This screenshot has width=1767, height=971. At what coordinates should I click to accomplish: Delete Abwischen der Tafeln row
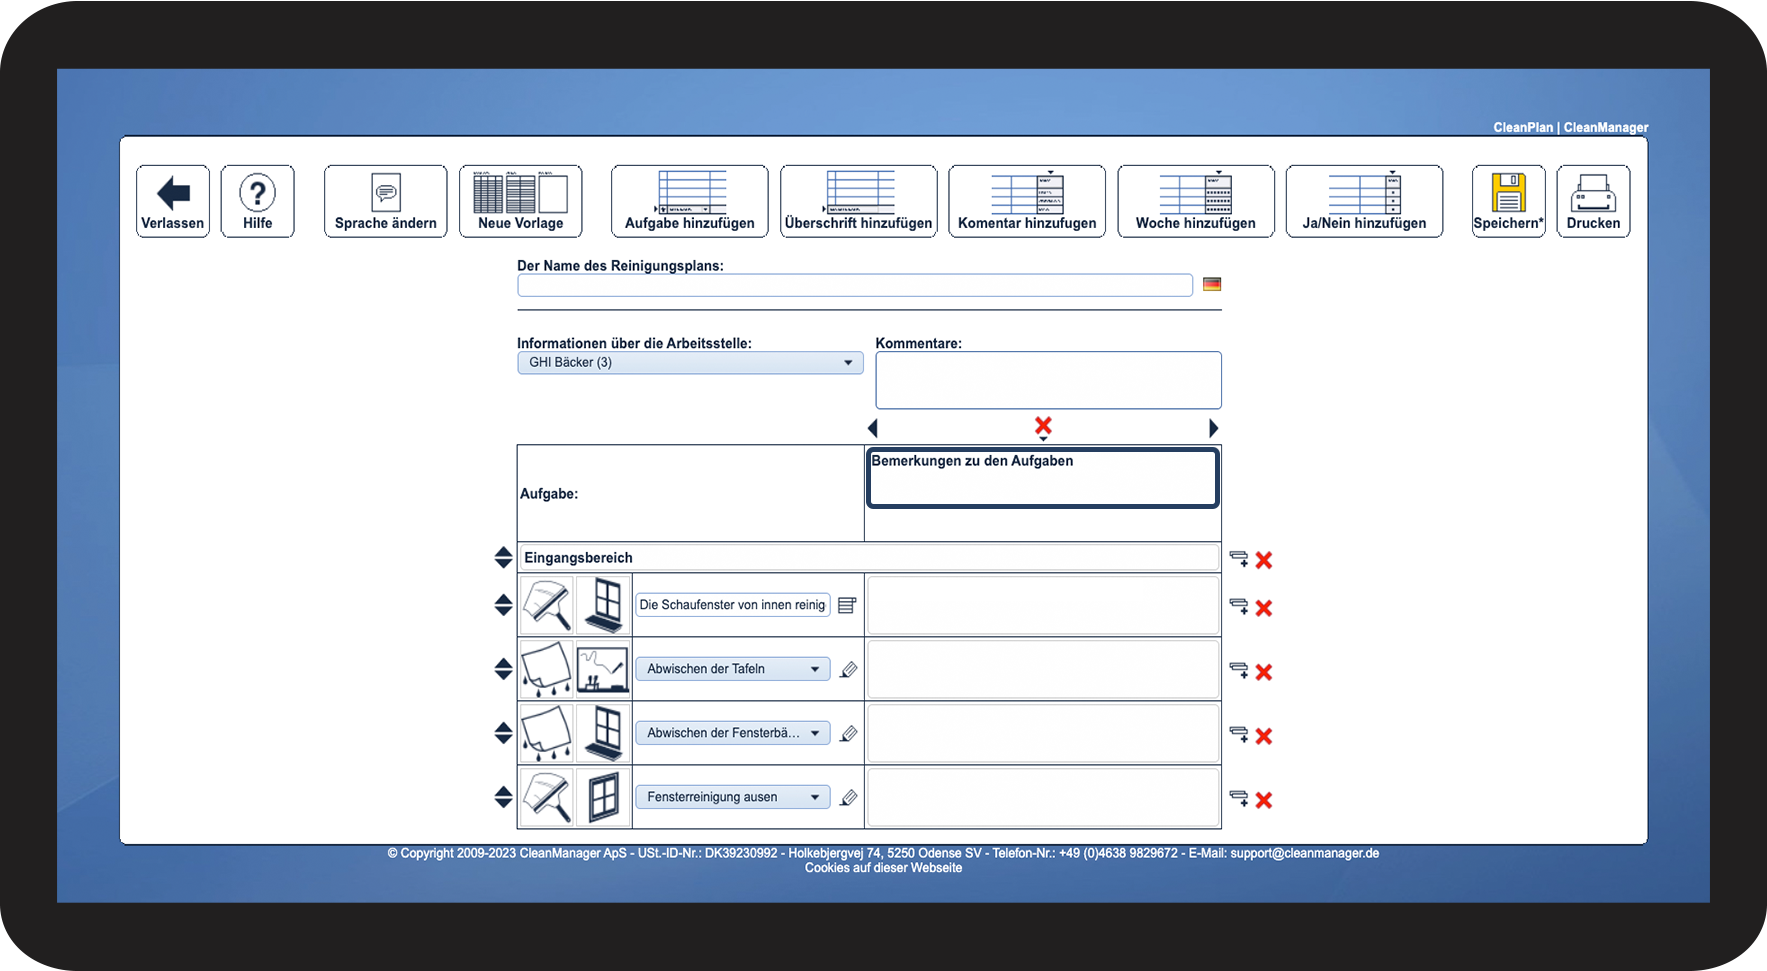point(1264,672)
